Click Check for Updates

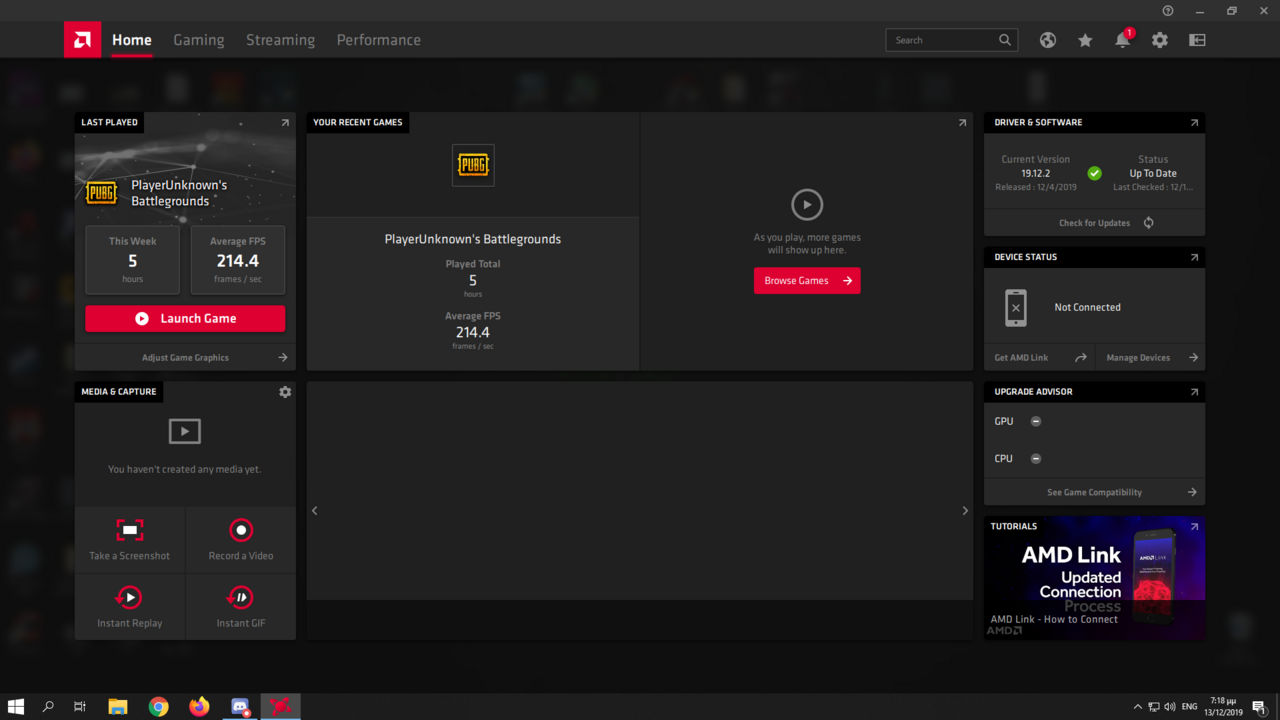point(1094,223)
